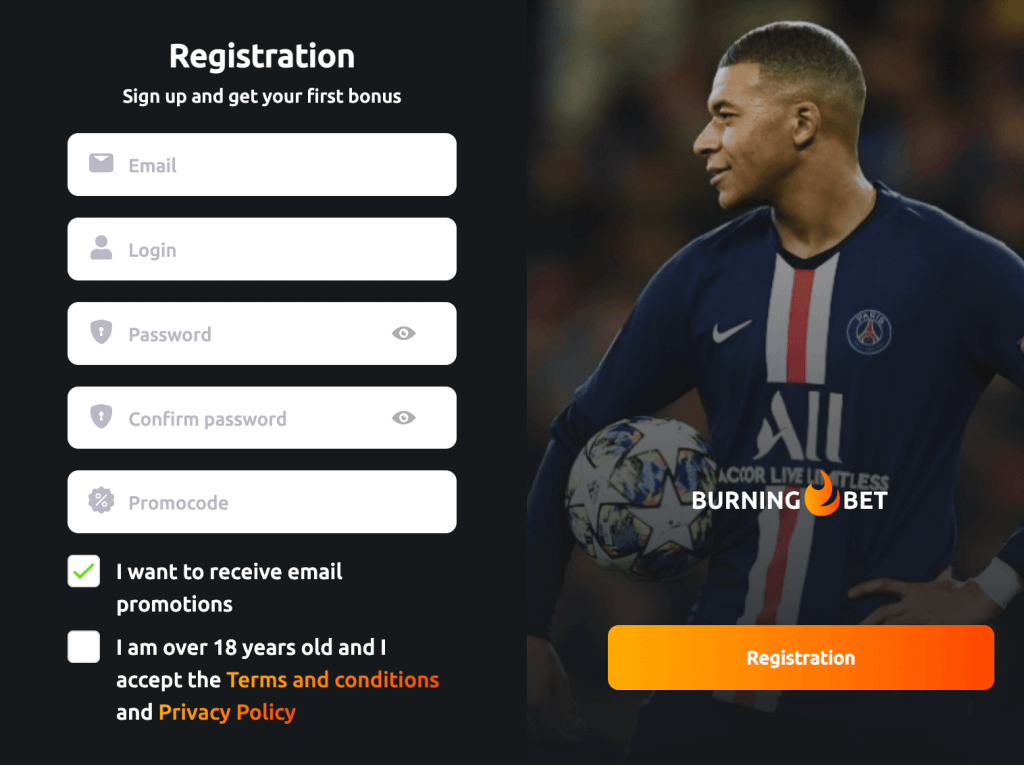
Task: Click the shield icon in Confirm password field
Action: pyautogui.click(x=101, y=416)
